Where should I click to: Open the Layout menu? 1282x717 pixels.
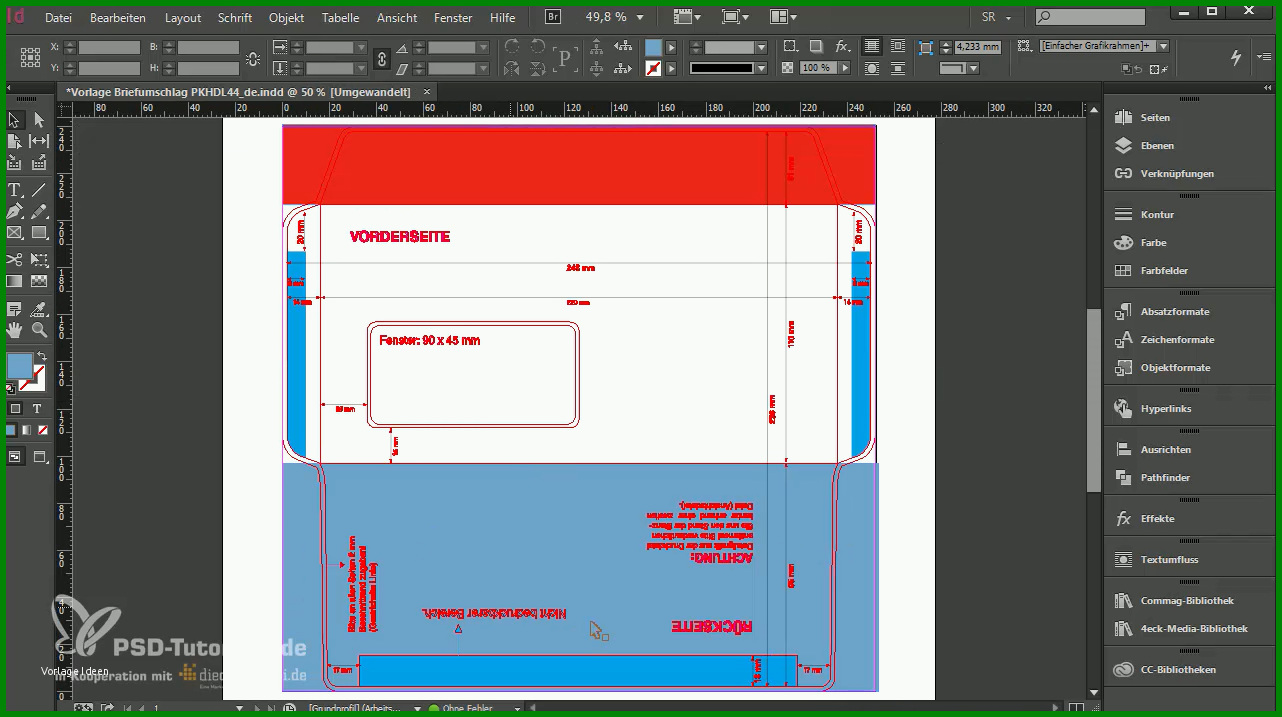point(183,18)
